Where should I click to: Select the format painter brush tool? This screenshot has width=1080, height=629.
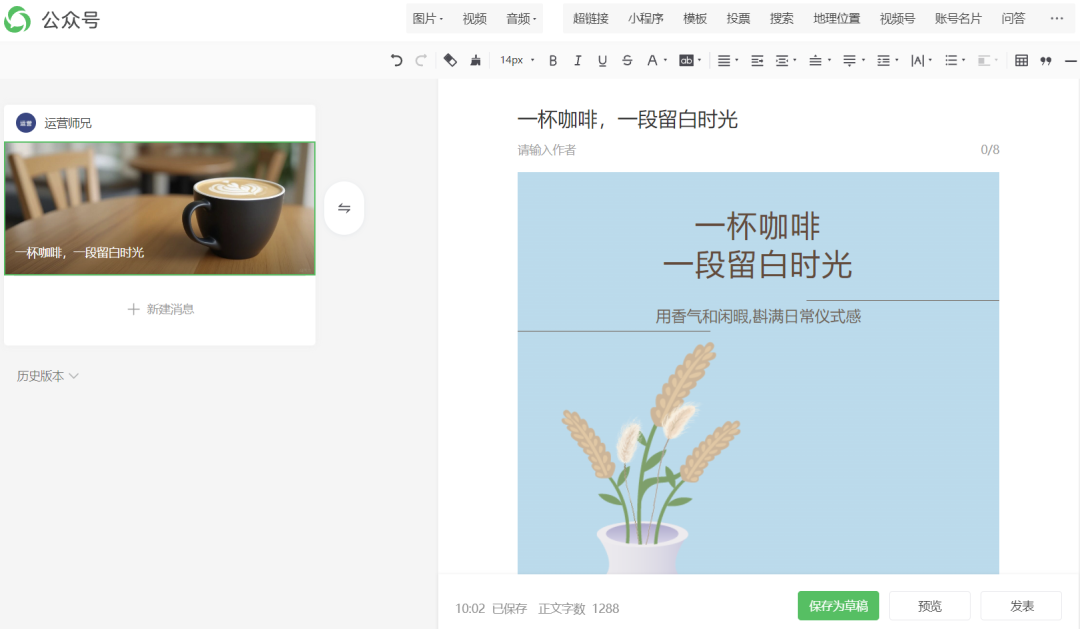[475, 60]
